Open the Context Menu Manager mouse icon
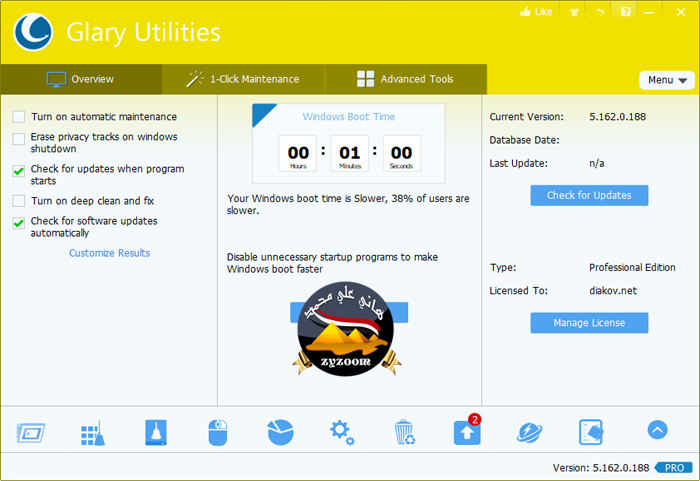Viewport: 700px width, 481px height. click(218, 432)
